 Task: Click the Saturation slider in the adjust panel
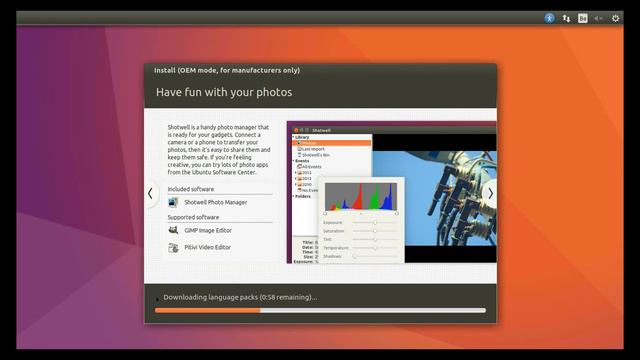(375, 231)
